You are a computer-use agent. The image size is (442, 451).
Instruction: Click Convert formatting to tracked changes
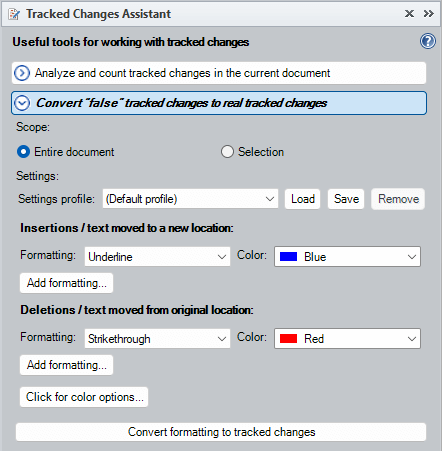[221, 432]
